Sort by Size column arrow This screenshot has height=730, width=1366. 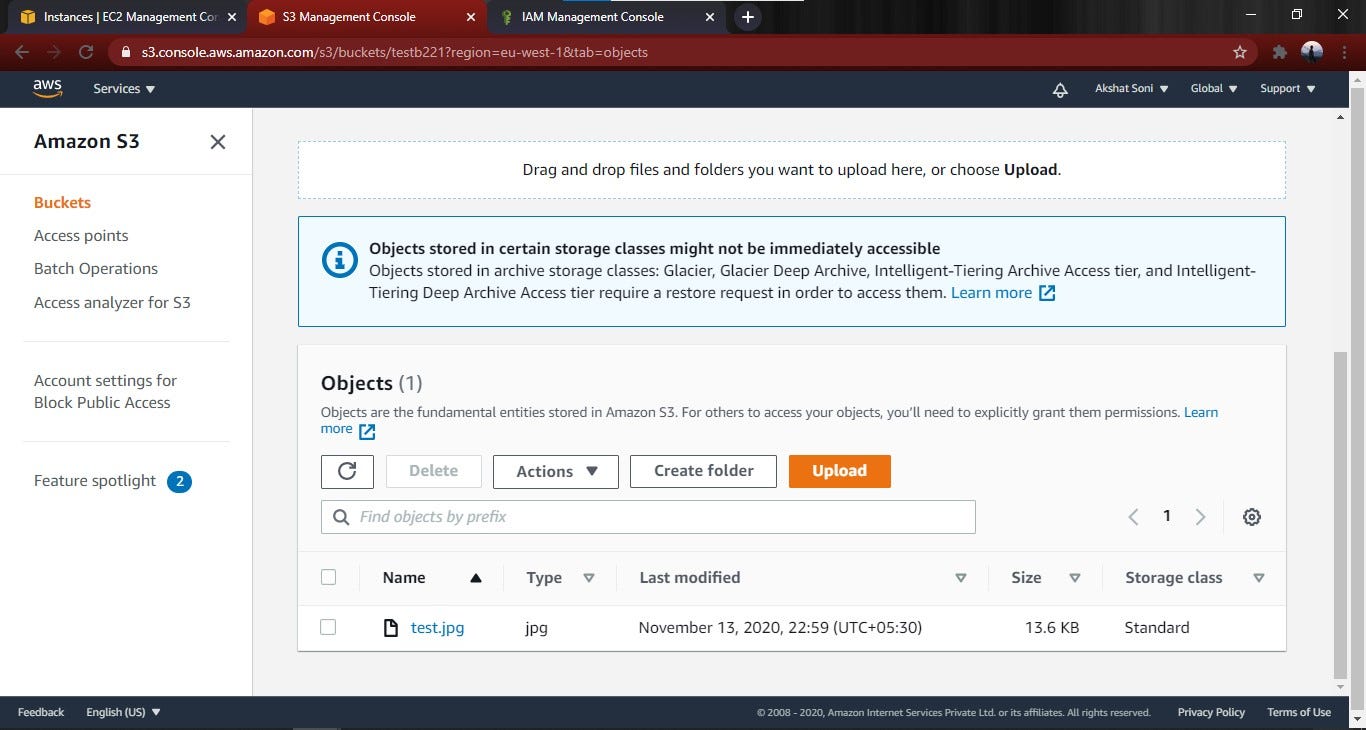coord(1075,578)
